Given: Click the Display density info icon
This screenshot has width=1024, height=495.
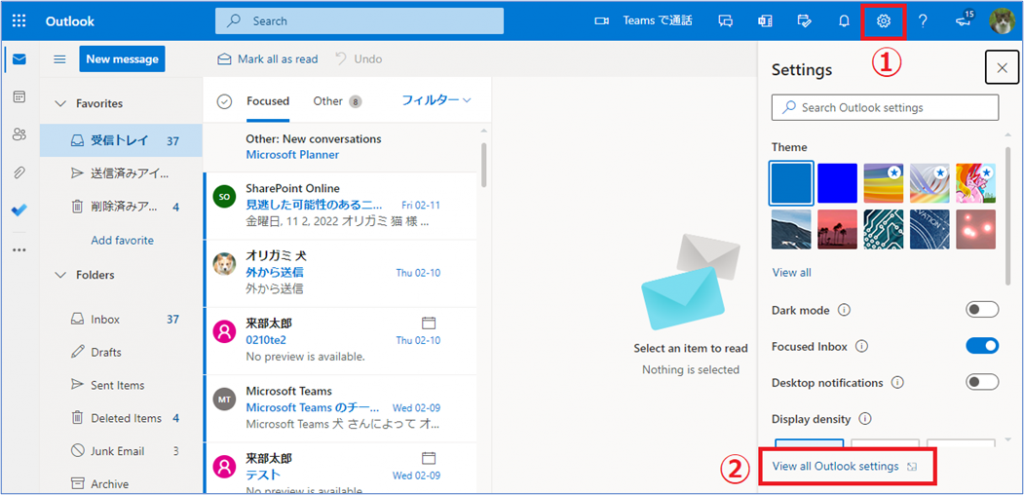Looking at the screenshot, I should point(865,419).
